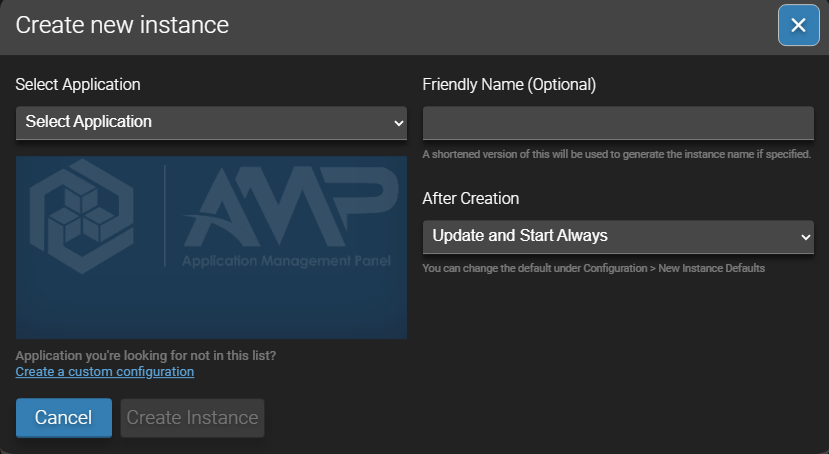The height and width of the screenshot is (454, 829).
Task: Click the Friendly Name input field
Action: (618, 123)
